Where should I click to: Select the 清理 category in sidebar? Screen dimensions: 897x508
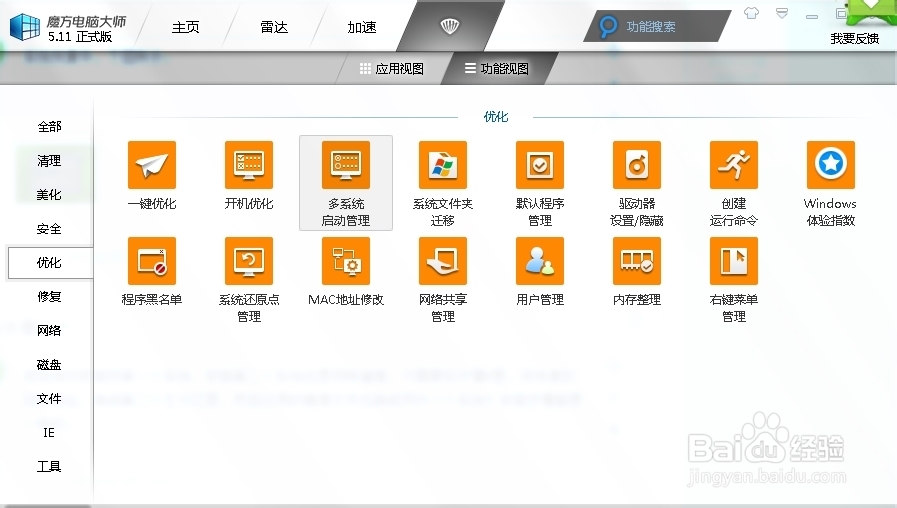(49, 161)
